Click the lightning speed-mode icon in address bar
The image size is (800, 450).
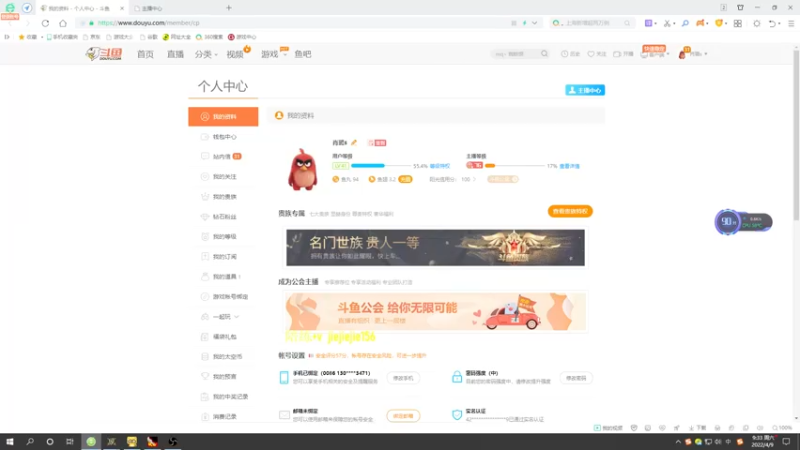click(x=524, y=23)
